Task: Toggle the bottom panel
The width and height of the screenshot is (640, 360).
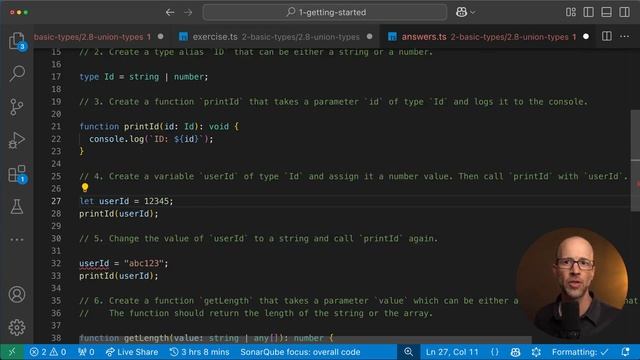Action: (x=607, y=12)
